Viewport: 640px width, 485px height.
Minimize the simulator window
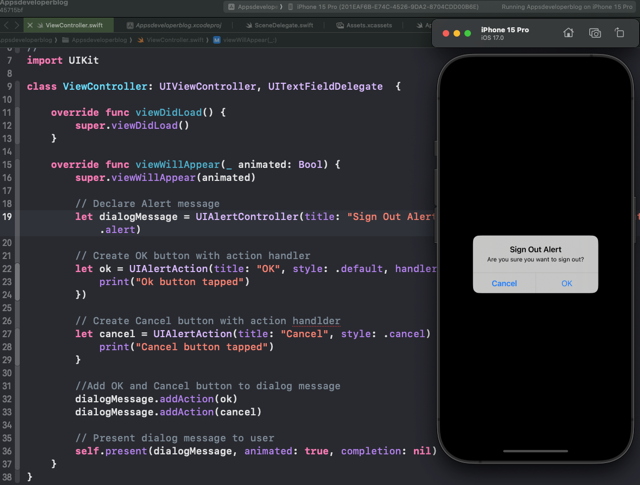pos(457,33)
